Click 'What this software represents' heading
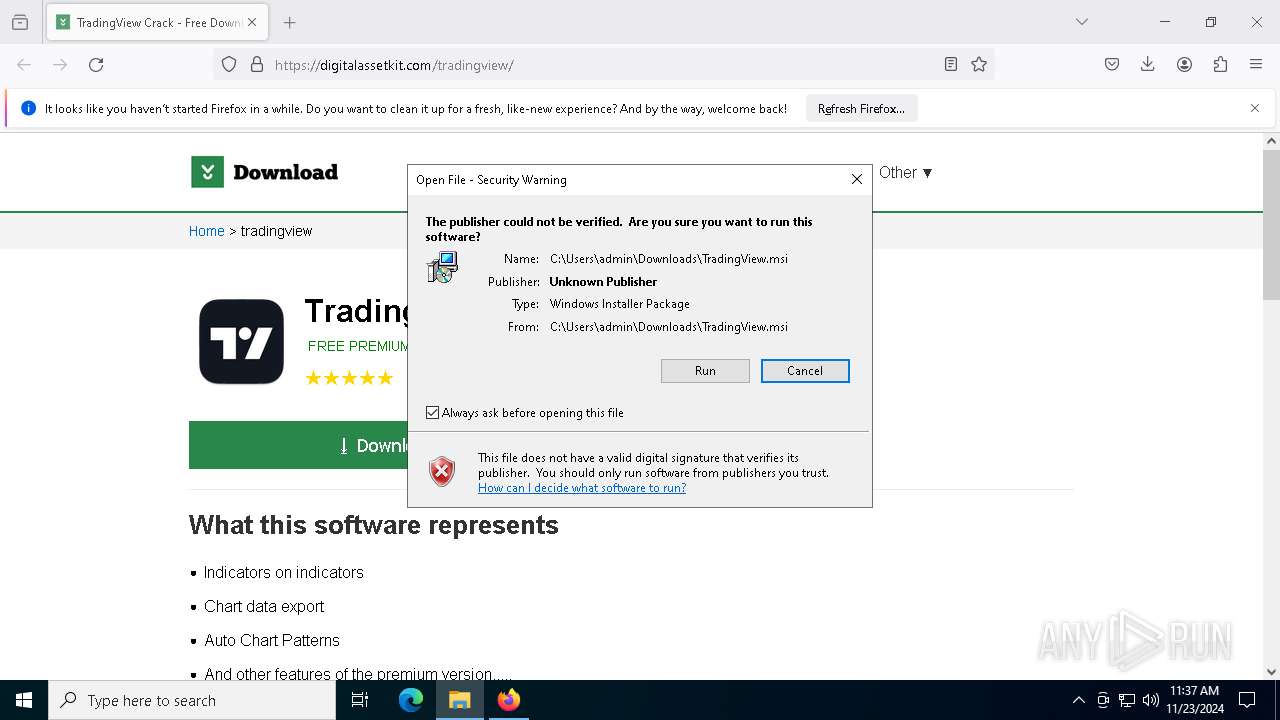 (374, 525)
